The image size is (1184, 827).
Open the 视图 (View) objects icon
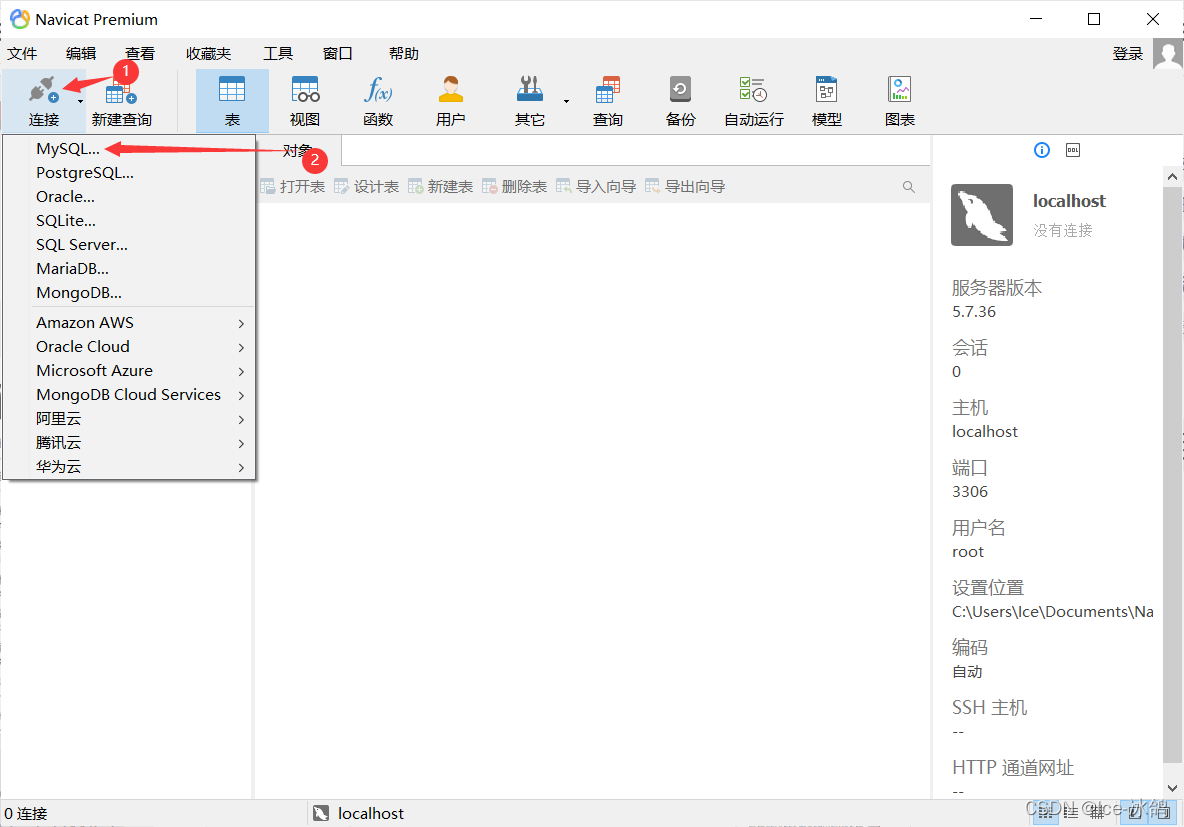point(305,89)
